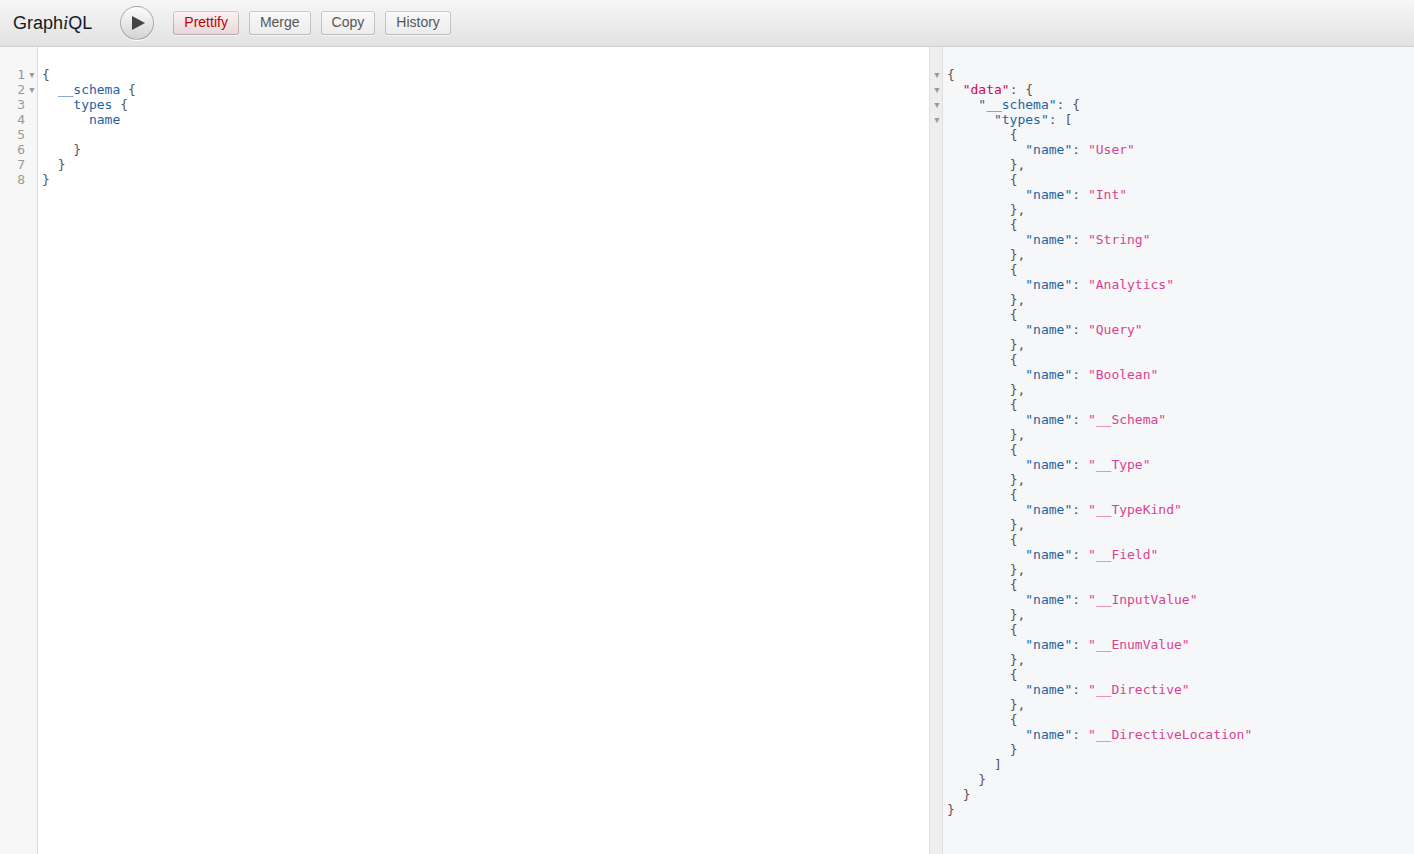Run the query with the Execute play button
Image resolution: width=1414 pixels, height=854 pixels.
[137, 23]
